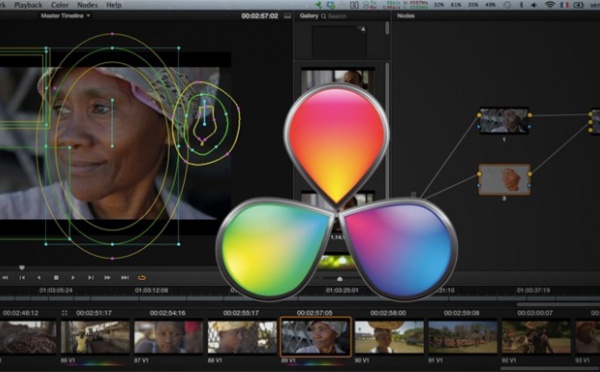The width and height of the screenshot is (600, 372).
Task: Select the empty gallery still marked A
Action: tap(339, 41)
